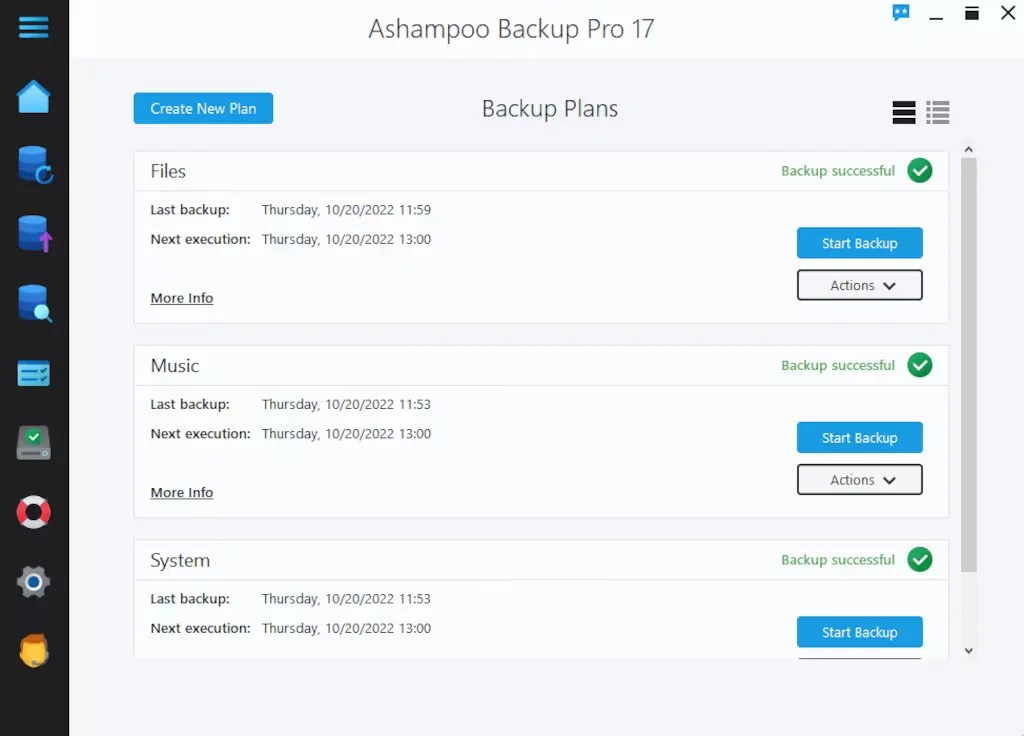
Task: Start Backup for the Music plan
Action: coord(859,438)
